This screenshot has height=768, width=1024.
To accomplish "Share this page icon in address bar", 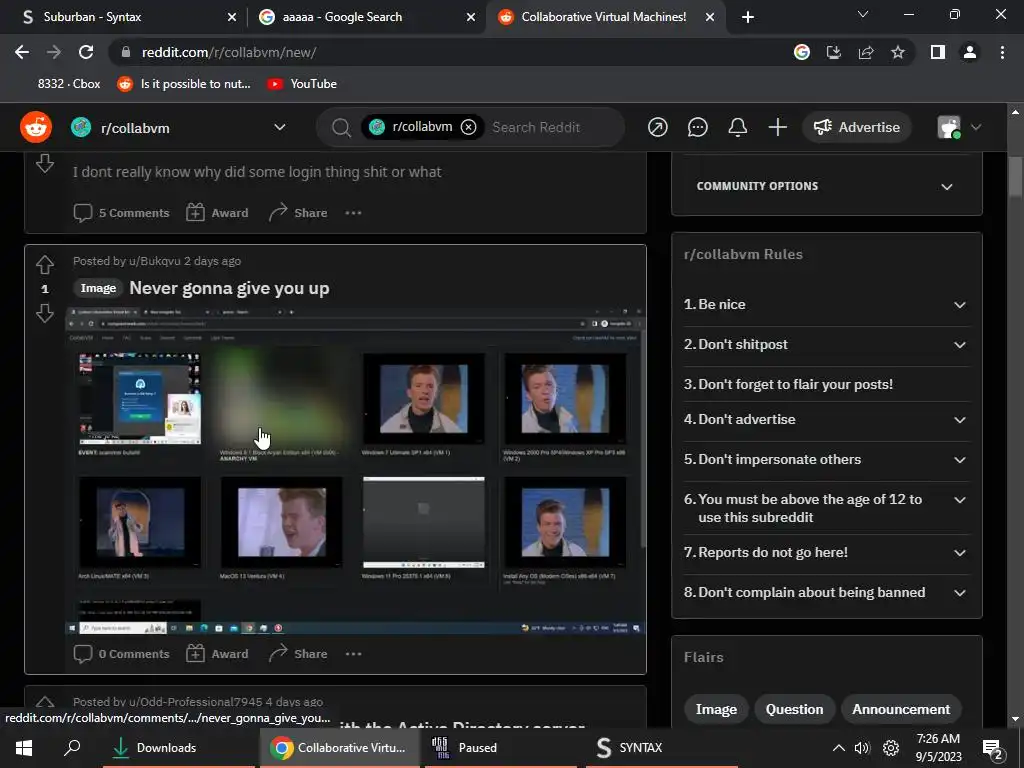I will pos(866,52).
